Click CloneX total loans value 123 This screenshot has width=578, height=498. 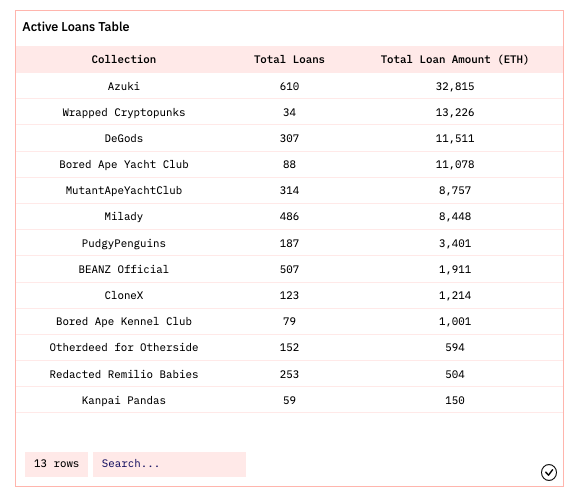289,295
